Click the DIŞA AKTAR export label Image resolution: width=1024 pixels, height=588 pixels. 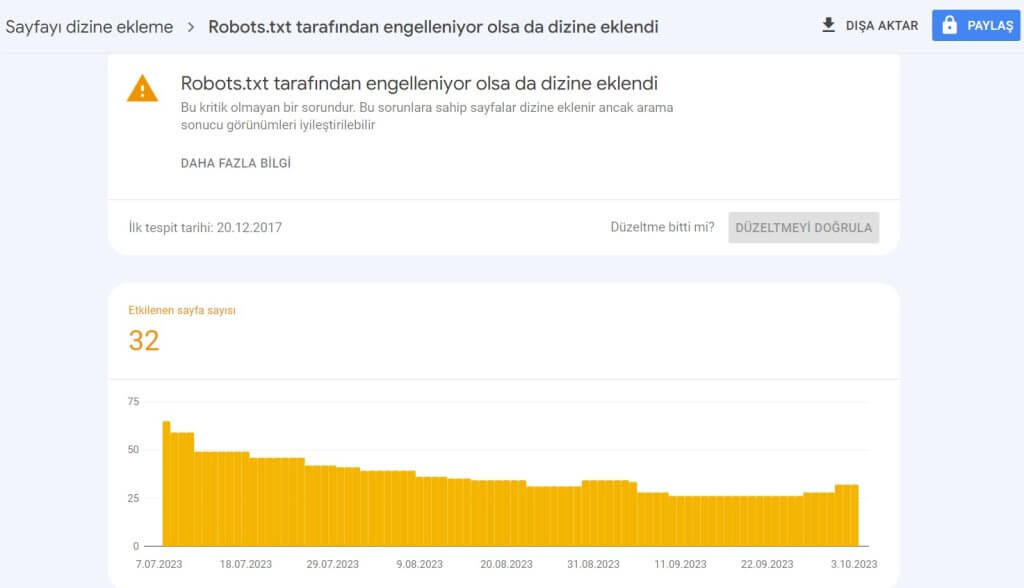882,25
